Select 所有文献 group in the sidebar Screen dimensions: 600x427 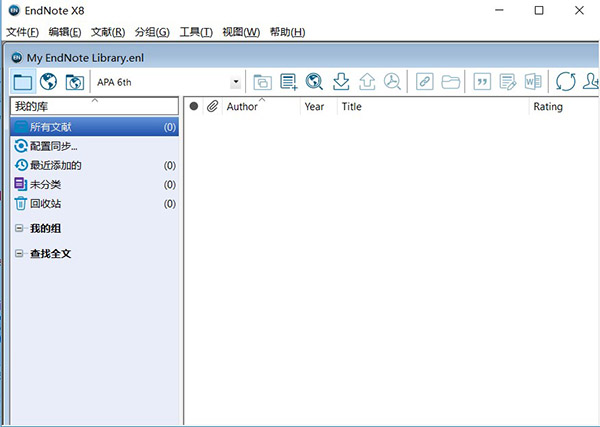[x=95, y=127]
